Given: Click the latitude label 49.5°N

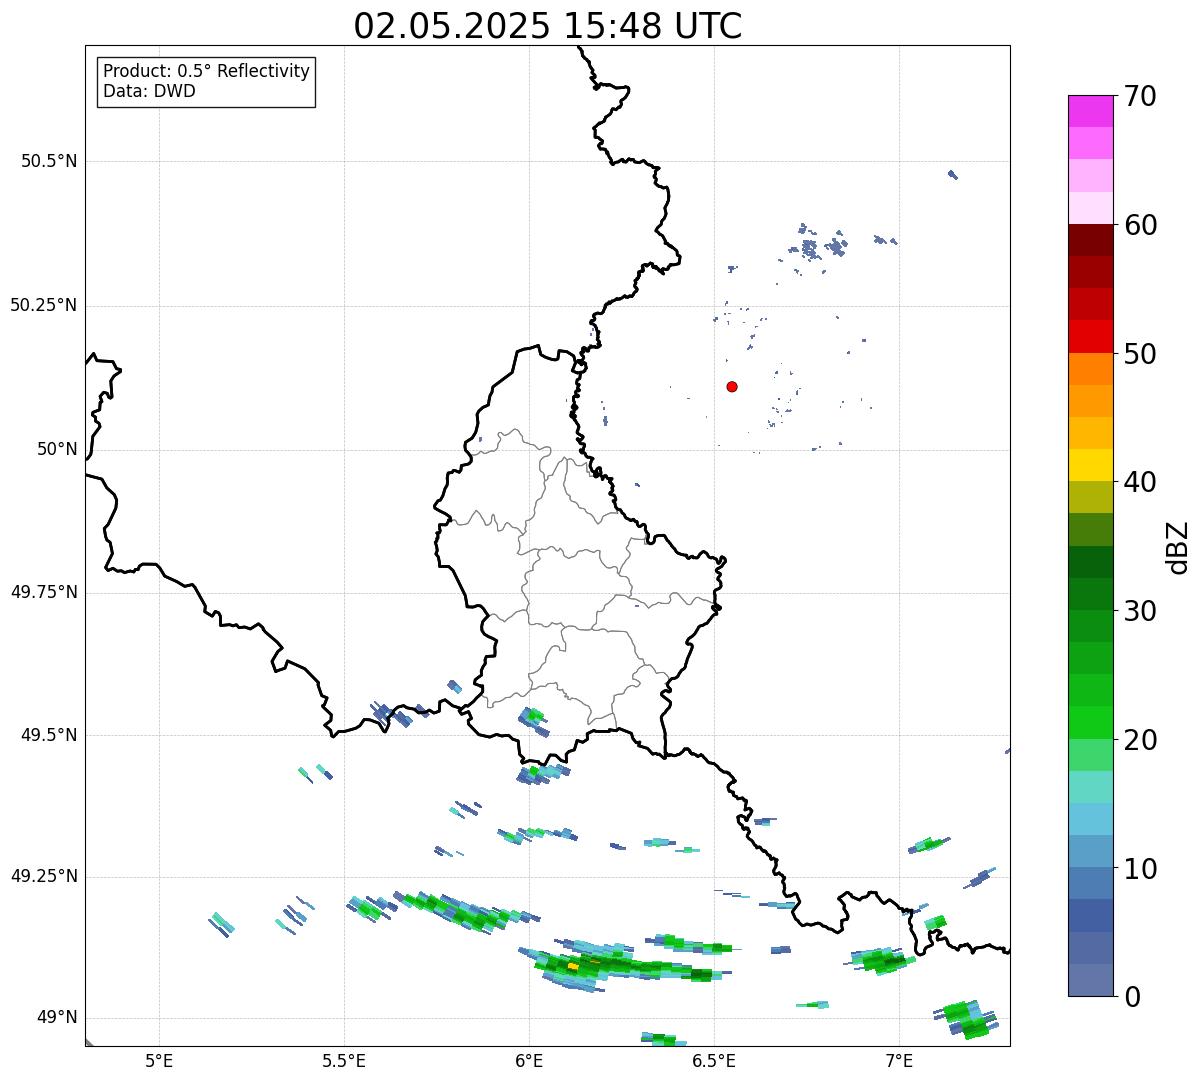Looking at the screenshot, I should click(x=49, y=735).
